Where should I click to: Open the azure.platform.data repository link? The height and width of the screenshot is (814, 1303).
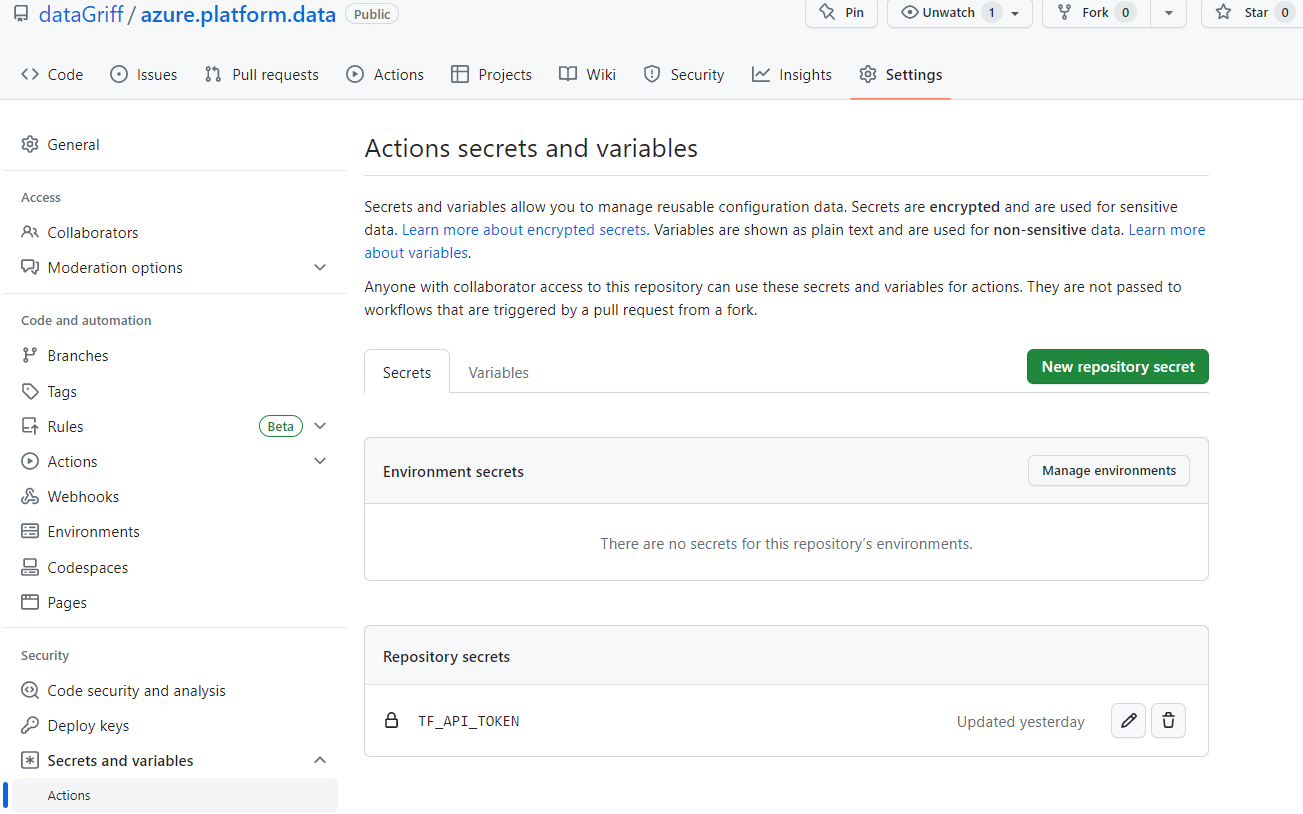(x=238, y=14)
